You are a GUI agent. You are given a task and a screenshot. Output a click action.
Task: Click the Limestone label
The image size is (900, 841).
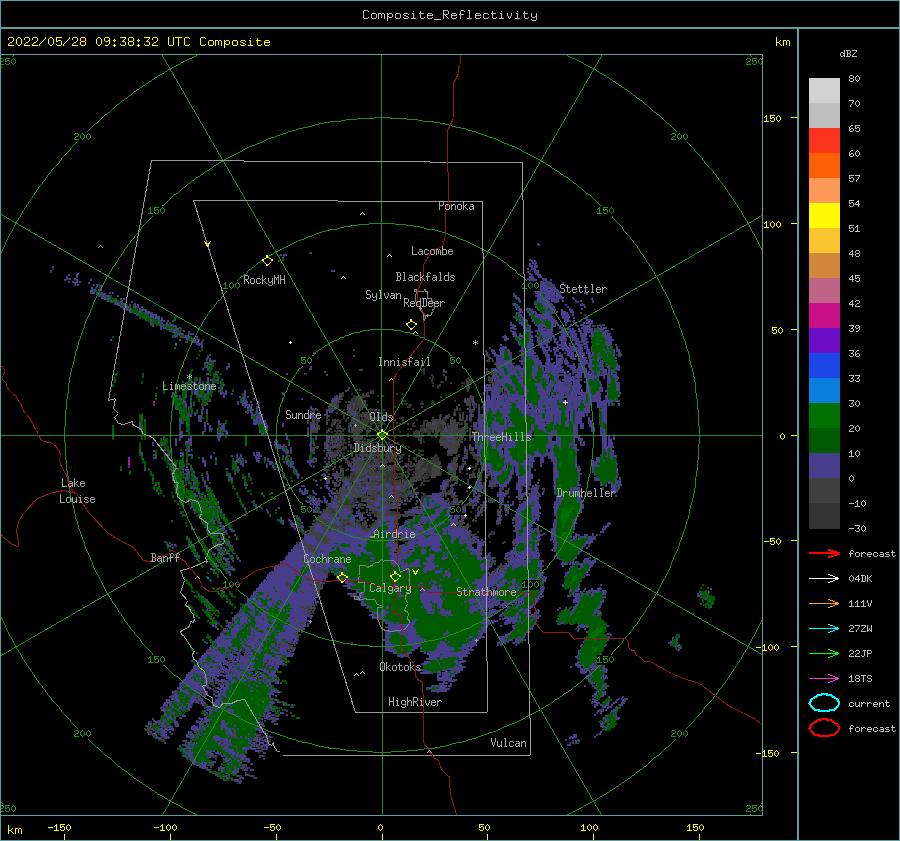189,386
